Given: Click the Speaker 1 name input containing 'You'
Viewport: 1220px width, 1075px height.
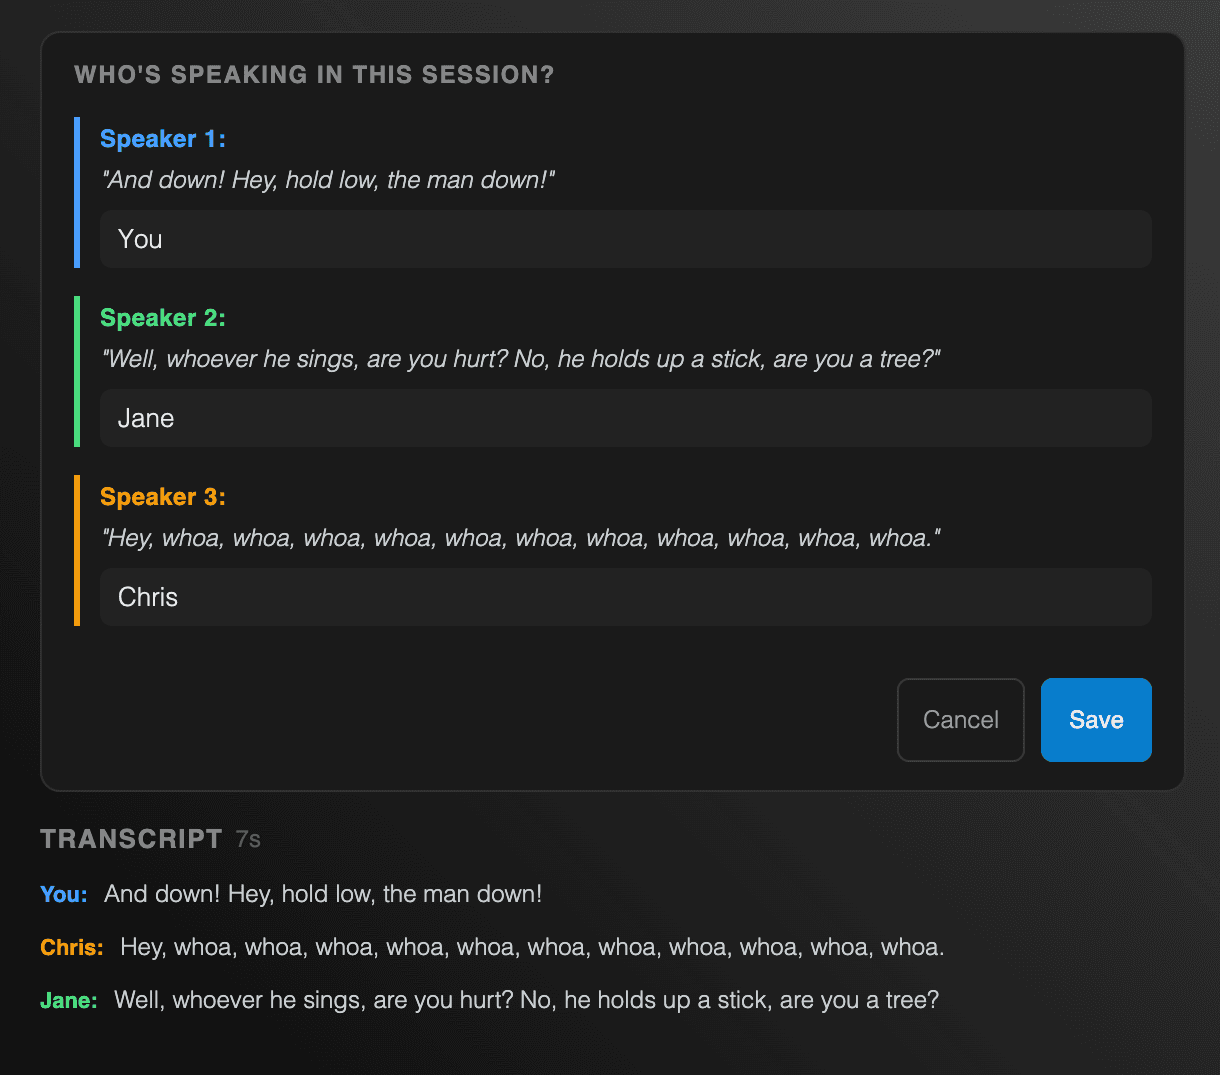Looking at the screenshot, I should [x=625, y=239].
